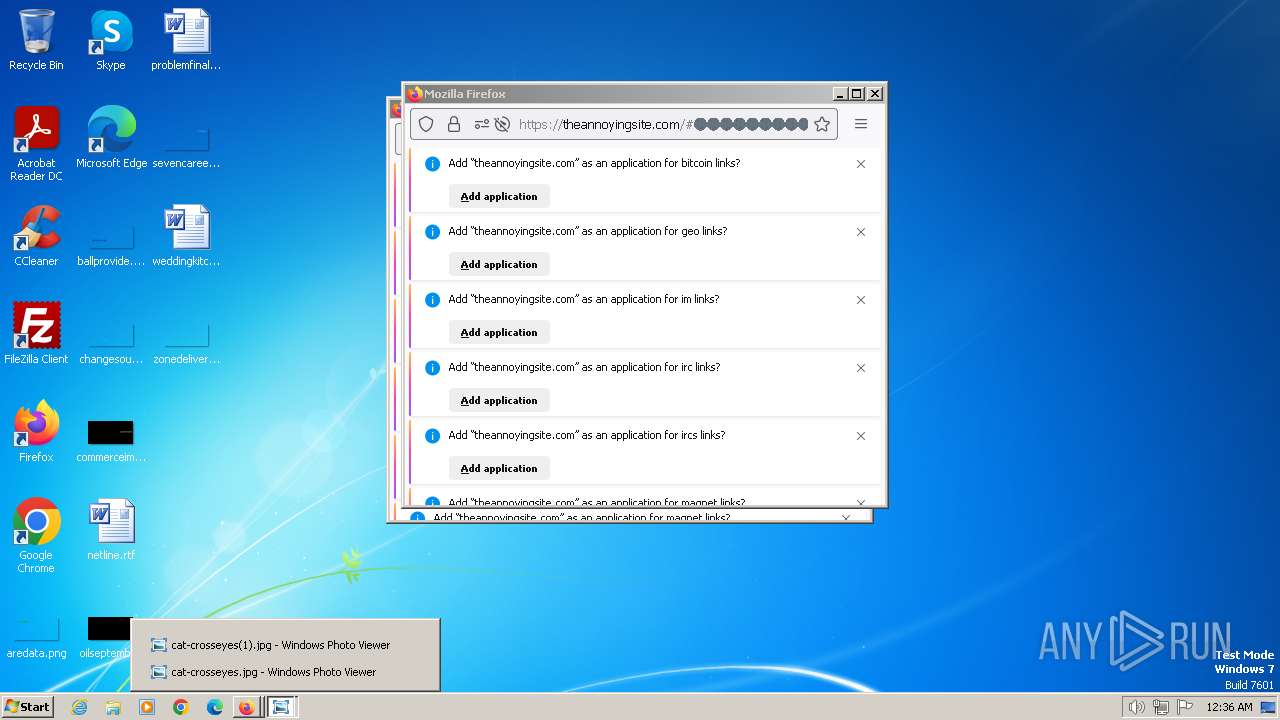1280x720 pixels.
Task: Select cat-crosseyes.jpg in the taskbar preview list
Action: click(x=285, y=672)
